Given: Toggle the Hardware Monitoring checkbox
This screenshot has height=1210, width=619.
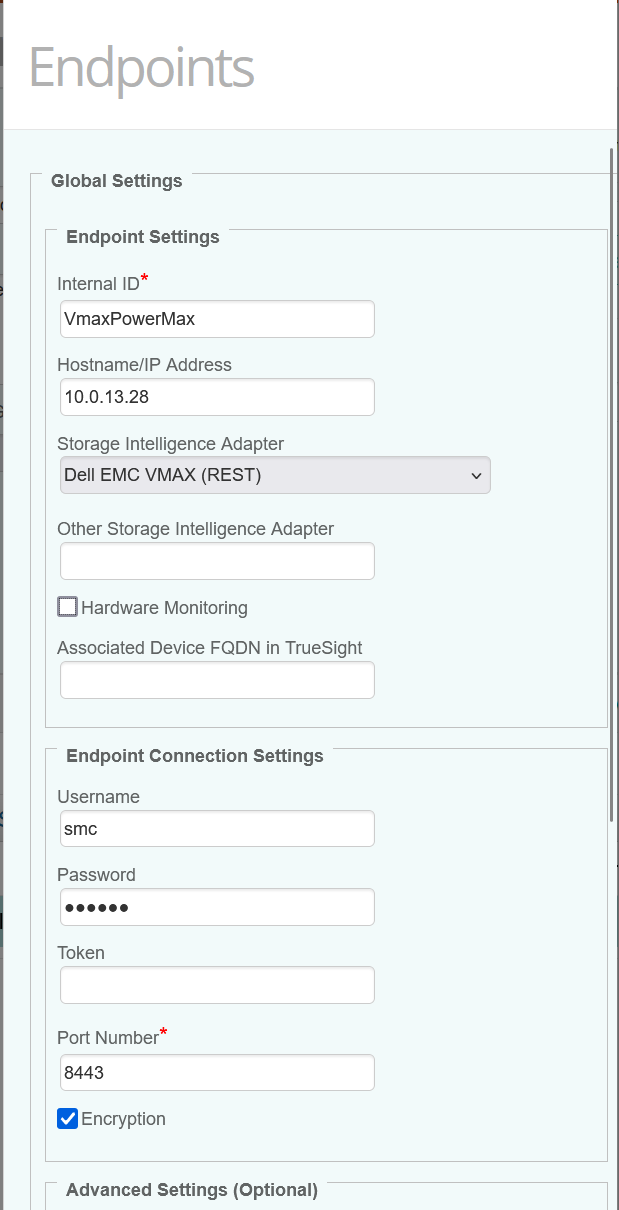Looking at the screenshot, I should pos(67,606).
